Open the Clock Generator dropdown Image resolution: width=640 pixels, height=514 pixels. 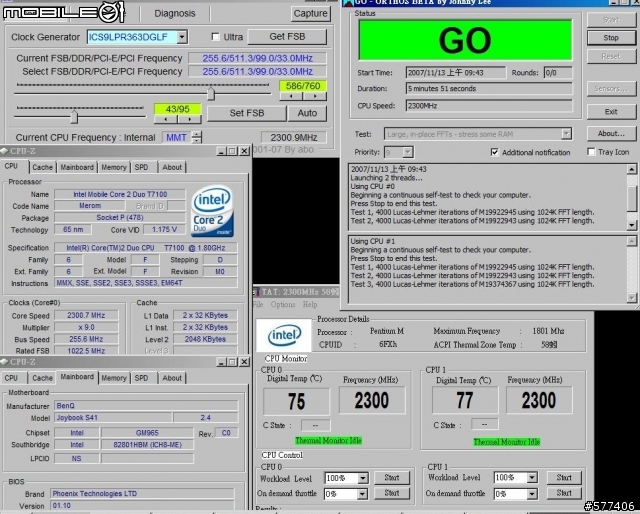(182, 37)
